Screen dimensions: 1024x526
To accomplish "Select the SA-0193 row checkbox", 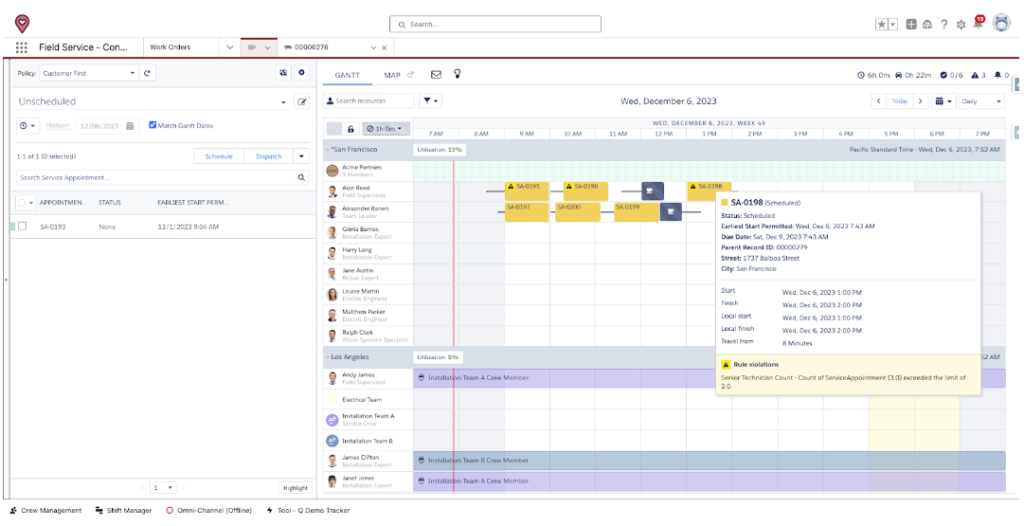I will click(x=22, y=226).
